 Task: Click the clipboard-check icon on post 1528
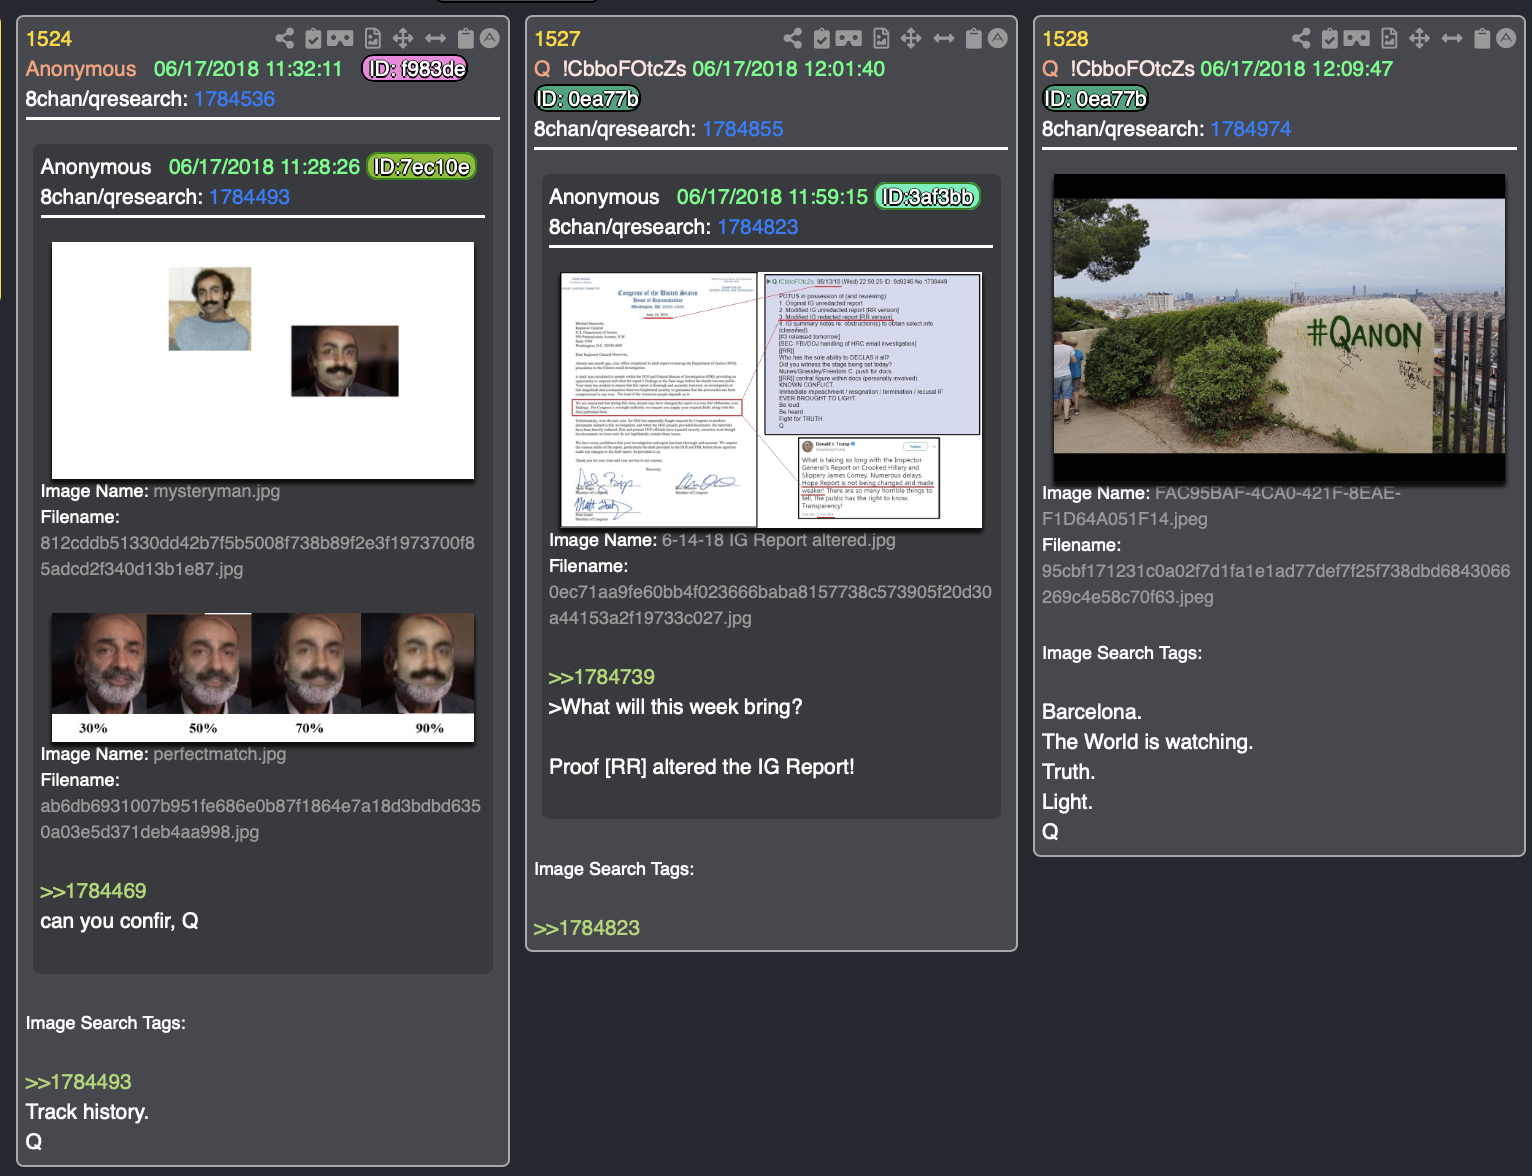[x=1330, y=39]
